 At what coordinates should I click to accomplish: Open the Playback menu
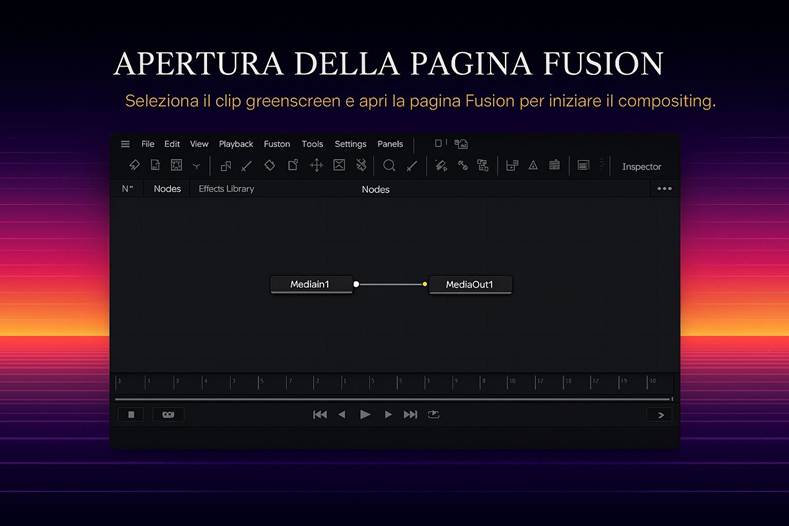pos(236,144)
